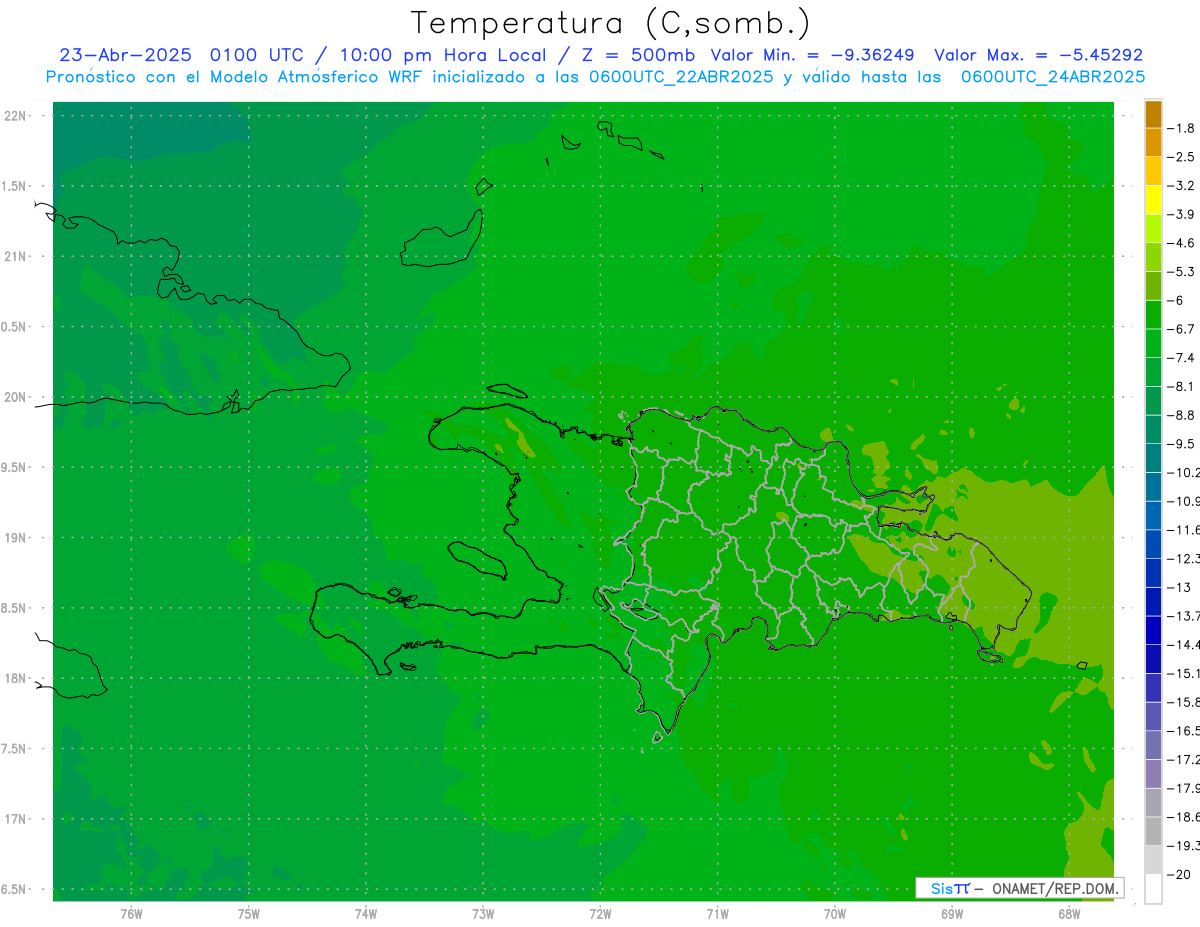Image resolution: width=1200 pixels, height=927 pixels.
Task: Click the orange swatch above the -1.8 label
Action: point(1154,114)
